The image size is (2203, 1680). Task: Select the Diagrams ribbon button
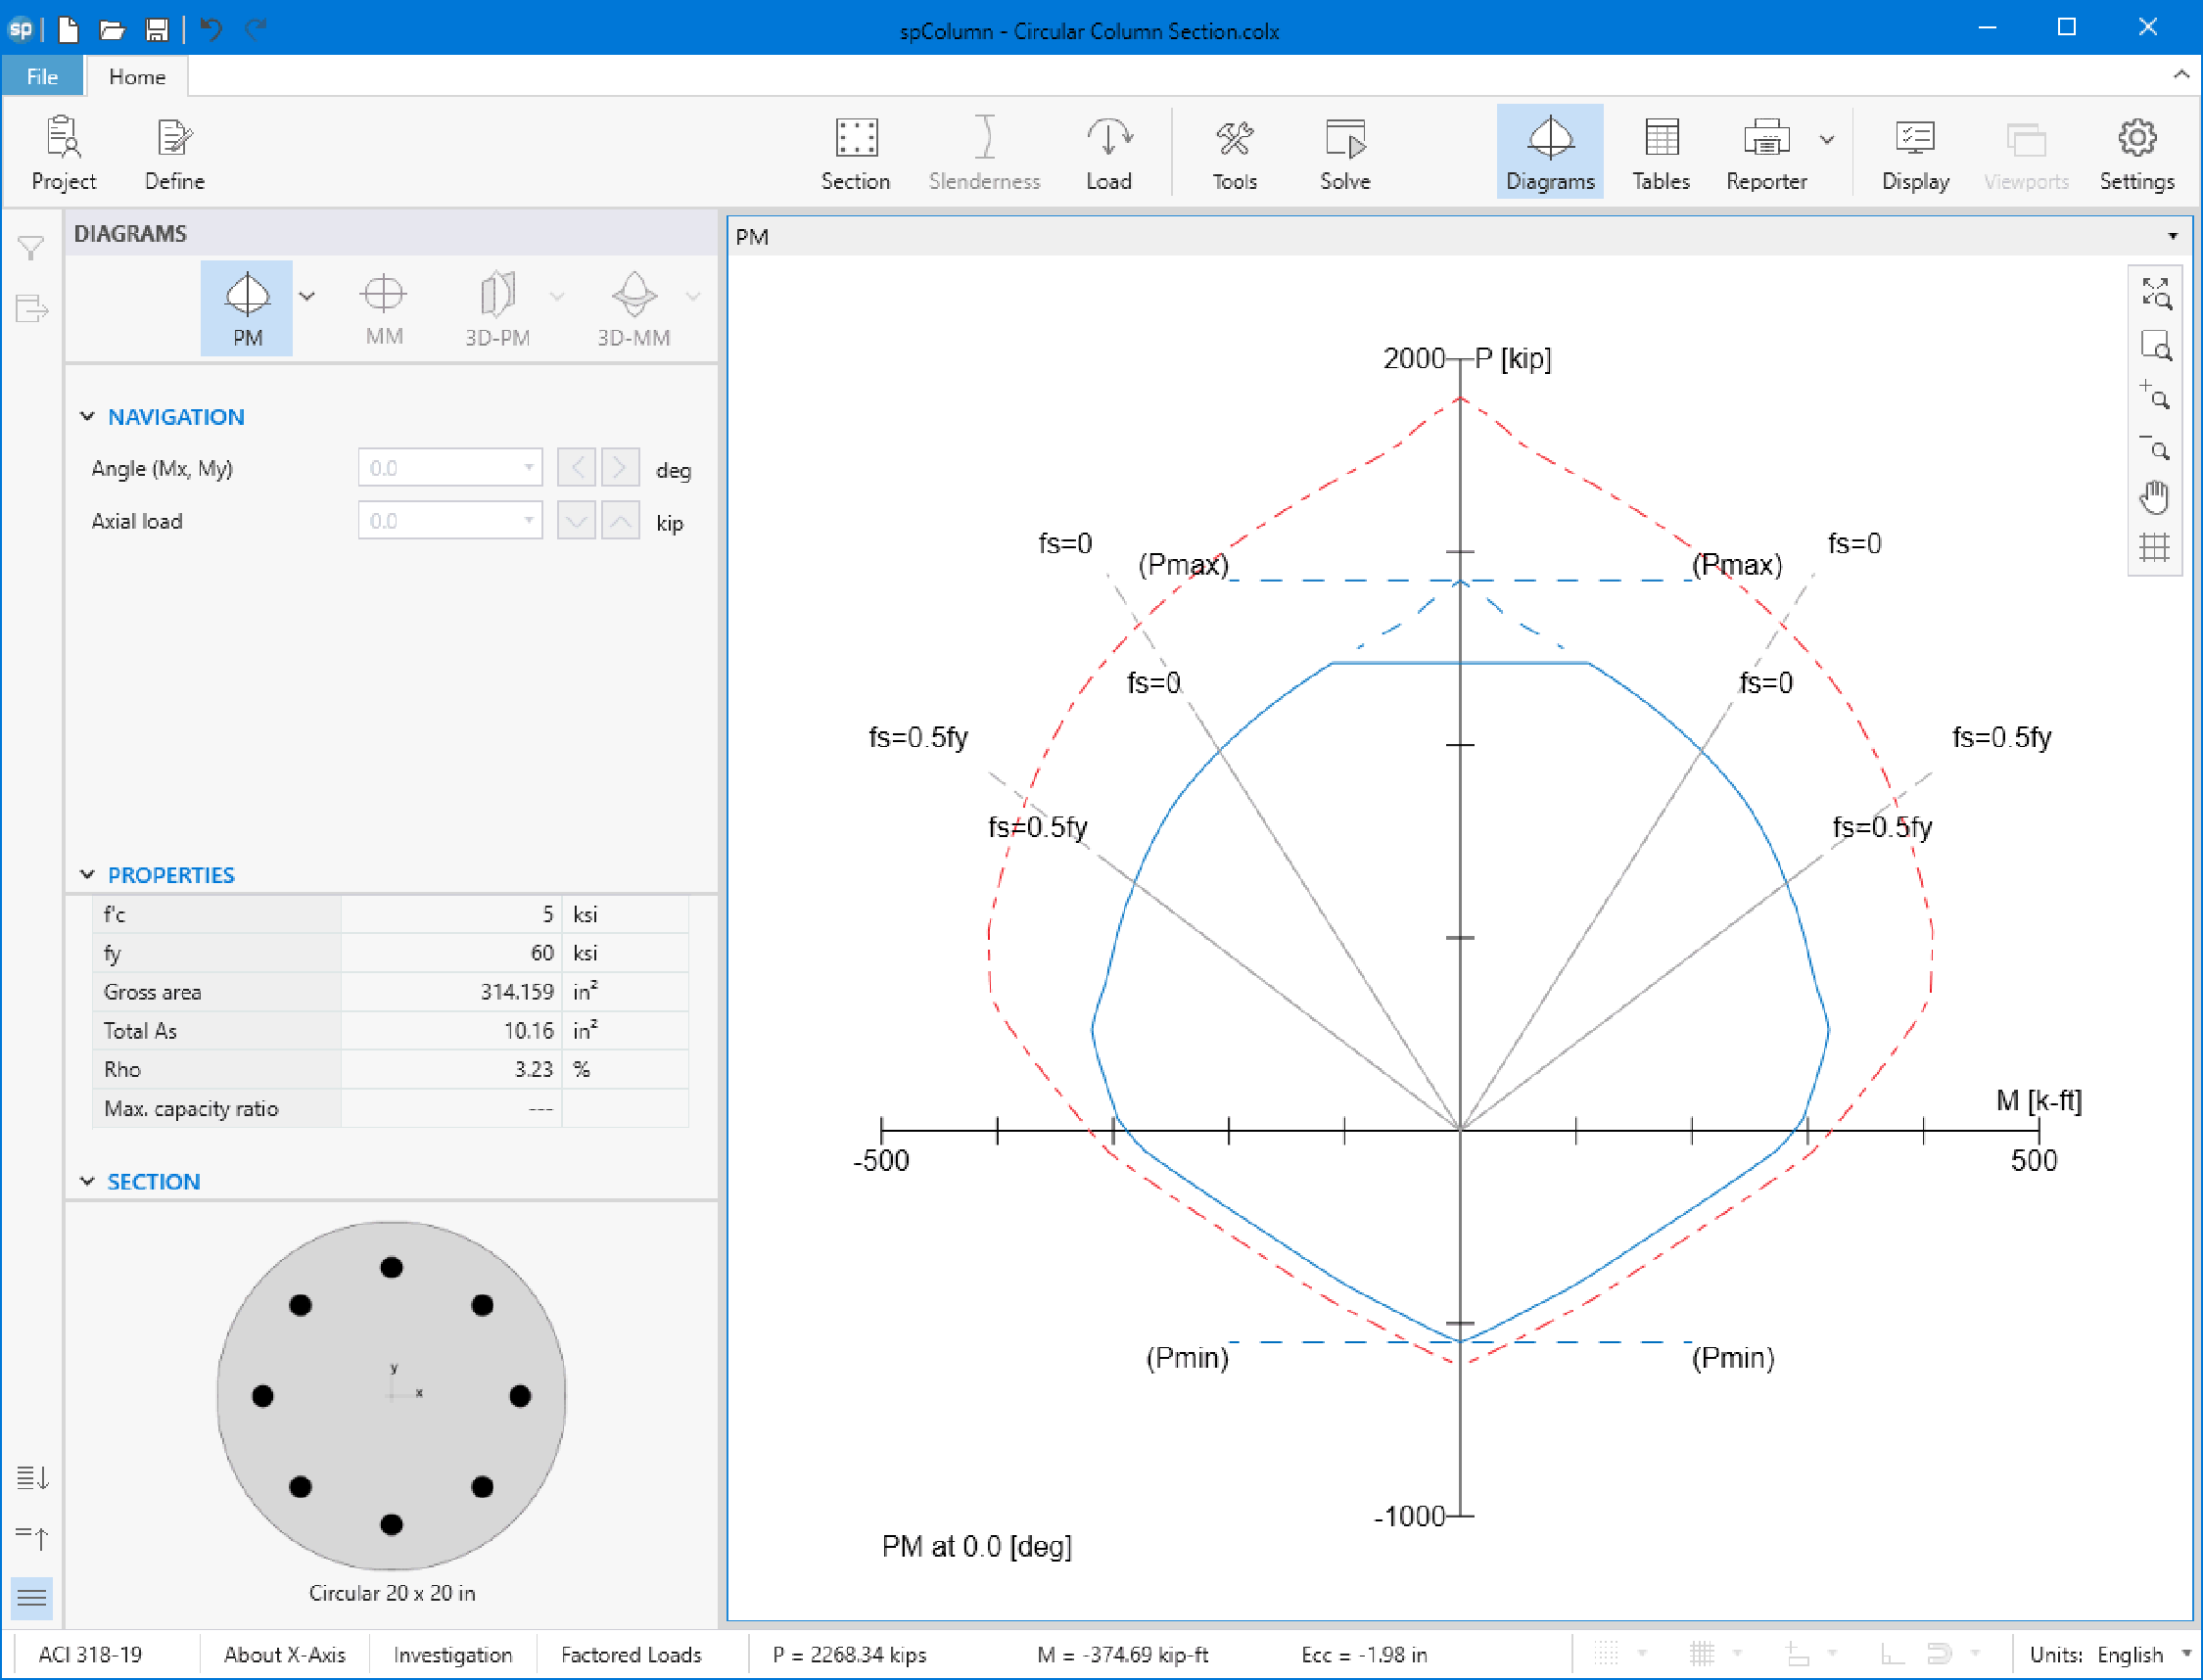pyautogui.click(x=1550, y=153)
